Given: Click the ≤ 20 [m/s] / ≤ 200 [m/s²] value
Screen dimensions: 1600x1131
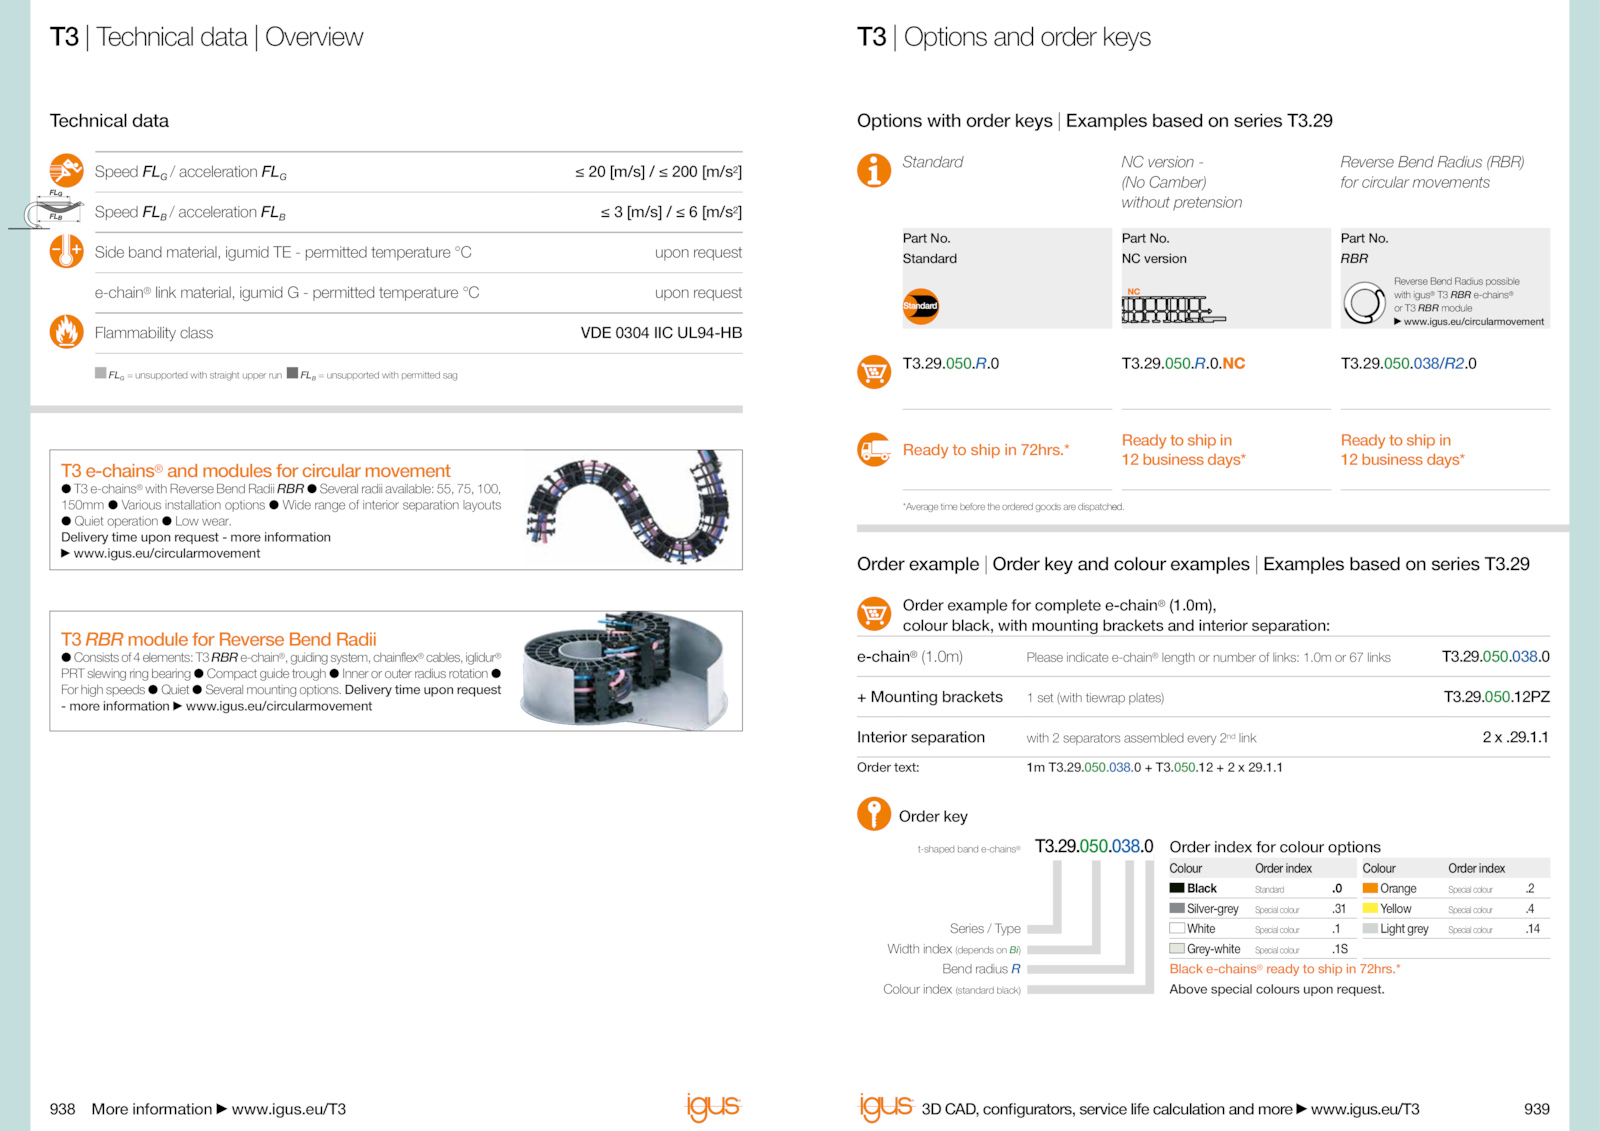Looking at the screenshot, I should (x=658, y=172).
